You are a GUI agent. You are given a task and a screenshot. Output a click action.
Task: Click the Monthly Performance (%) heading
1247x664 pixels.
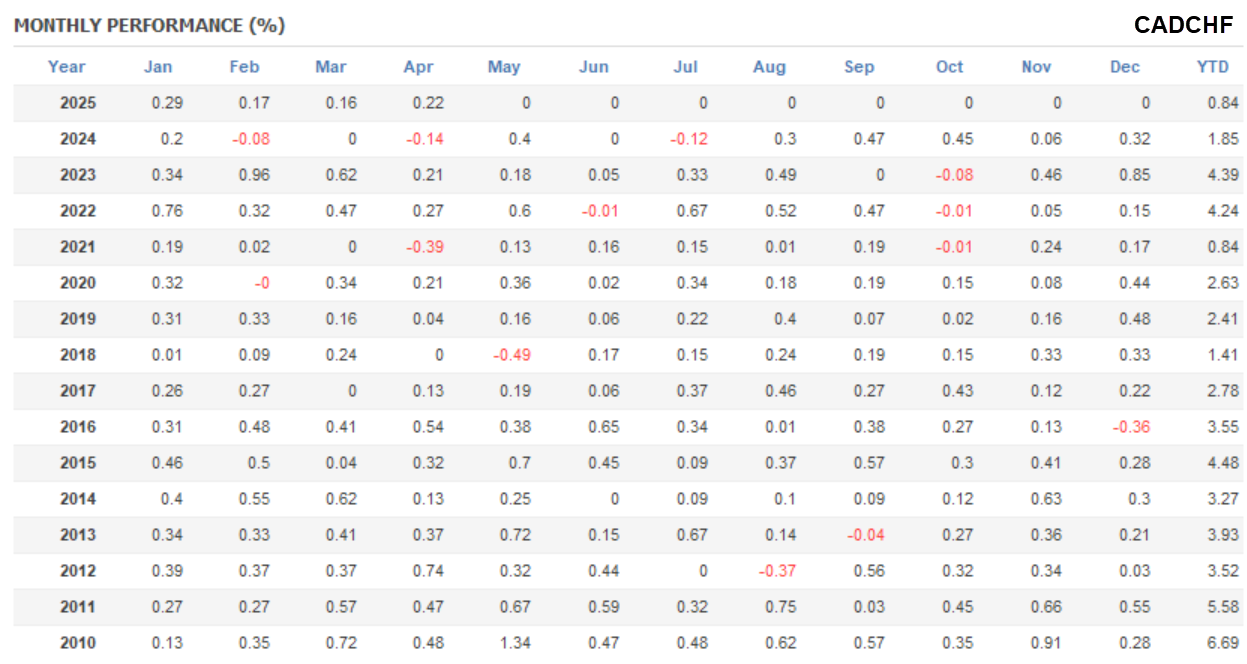pos(150,26)
